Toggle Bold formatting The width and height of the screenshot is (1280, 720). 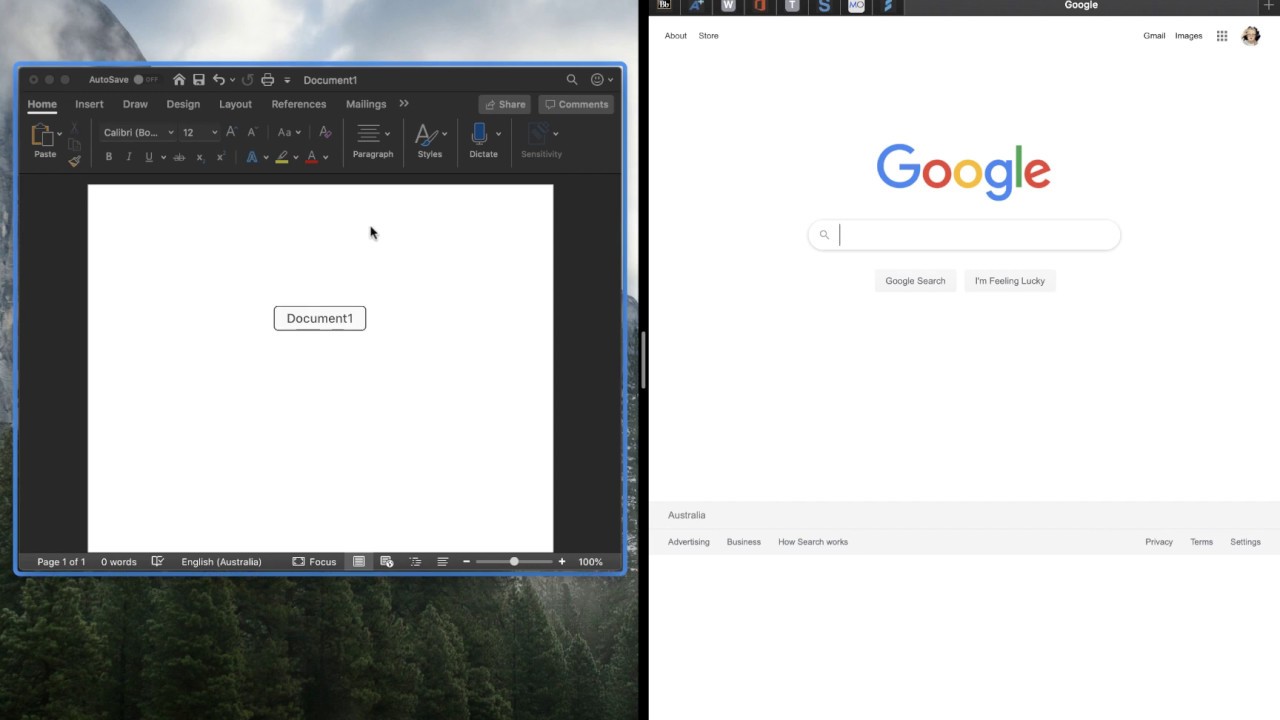pos(109,157)
